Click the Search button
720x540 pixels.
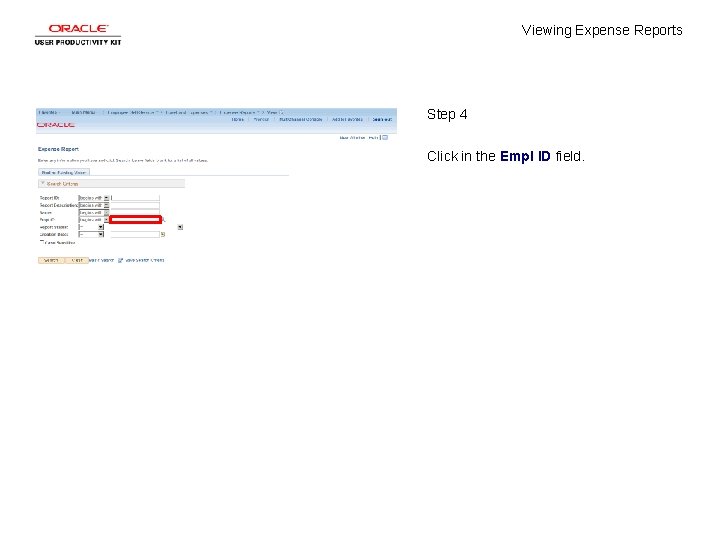[51, 260]
